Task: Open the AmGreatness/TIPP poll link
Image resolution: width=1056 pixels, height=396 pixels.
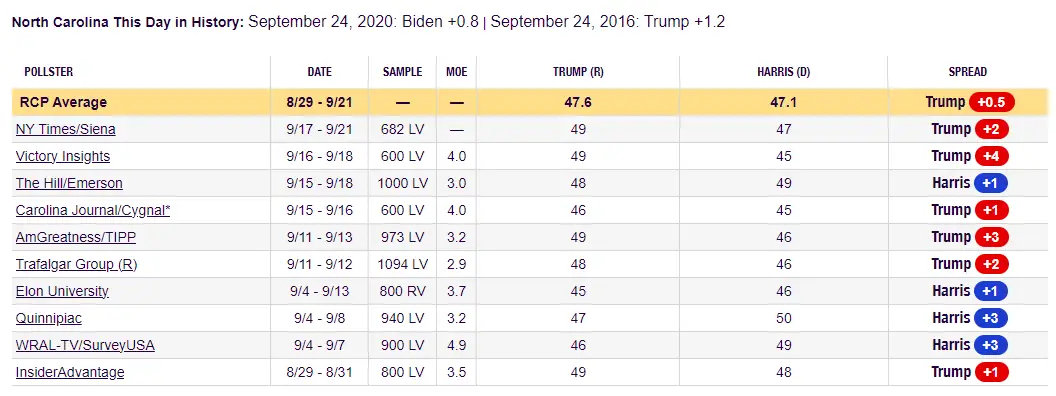Action: click(x=76, y=237)
